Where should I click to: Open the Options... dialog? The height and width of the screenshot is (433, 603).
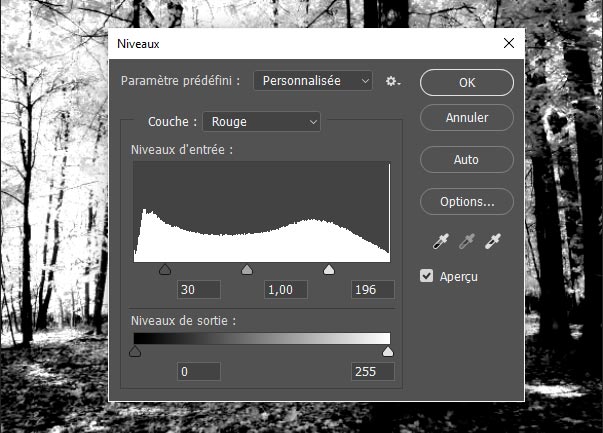tap(466, 201)
